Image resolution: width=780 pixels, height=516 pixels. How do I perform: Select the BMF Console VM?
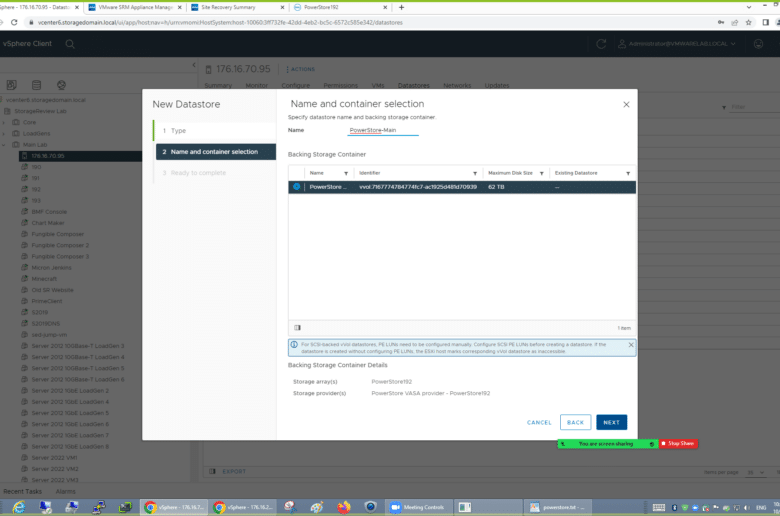click(x=49, y=212)
